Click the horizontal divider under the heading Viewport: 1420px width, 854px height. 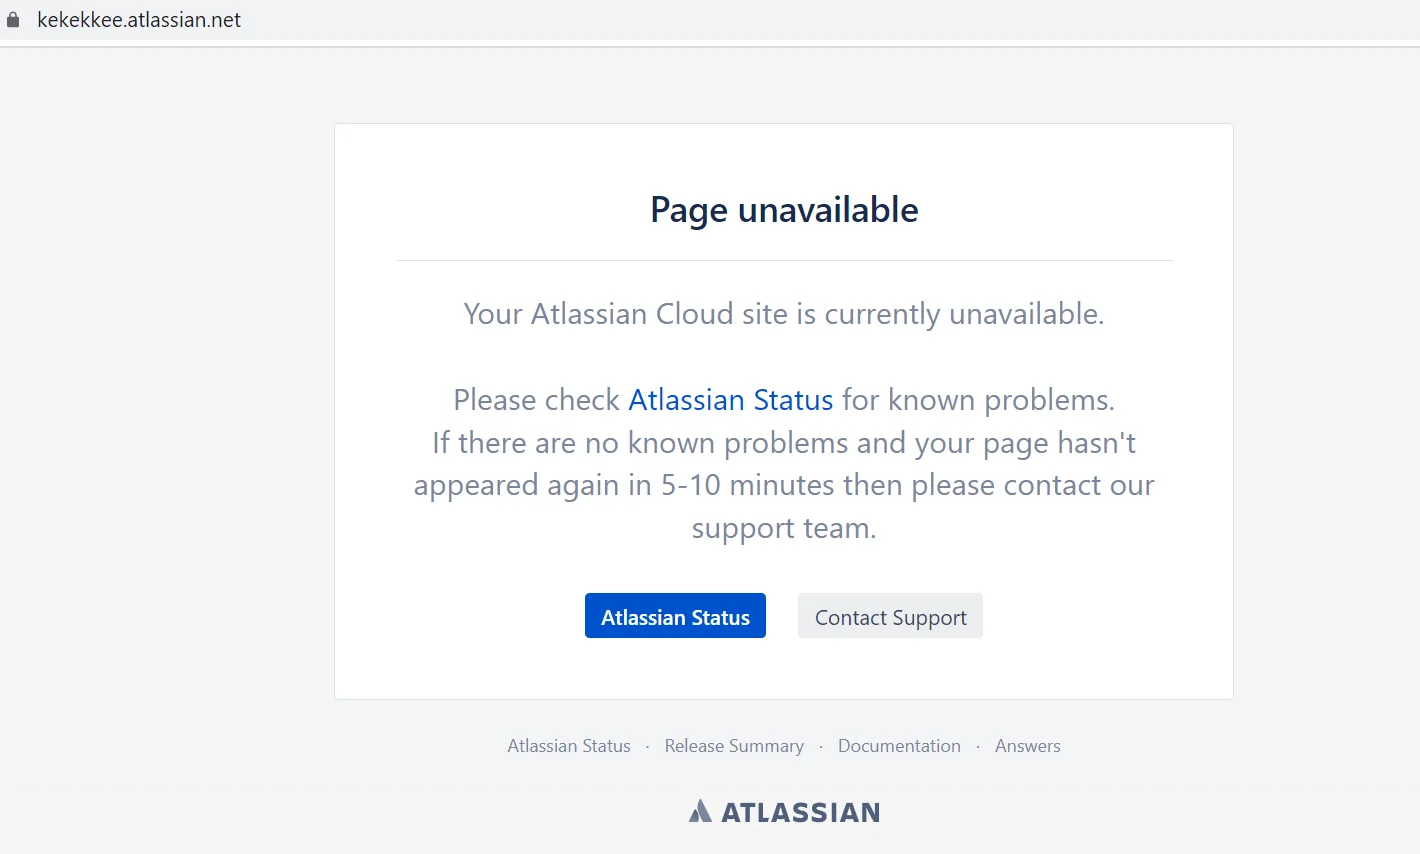783,259
